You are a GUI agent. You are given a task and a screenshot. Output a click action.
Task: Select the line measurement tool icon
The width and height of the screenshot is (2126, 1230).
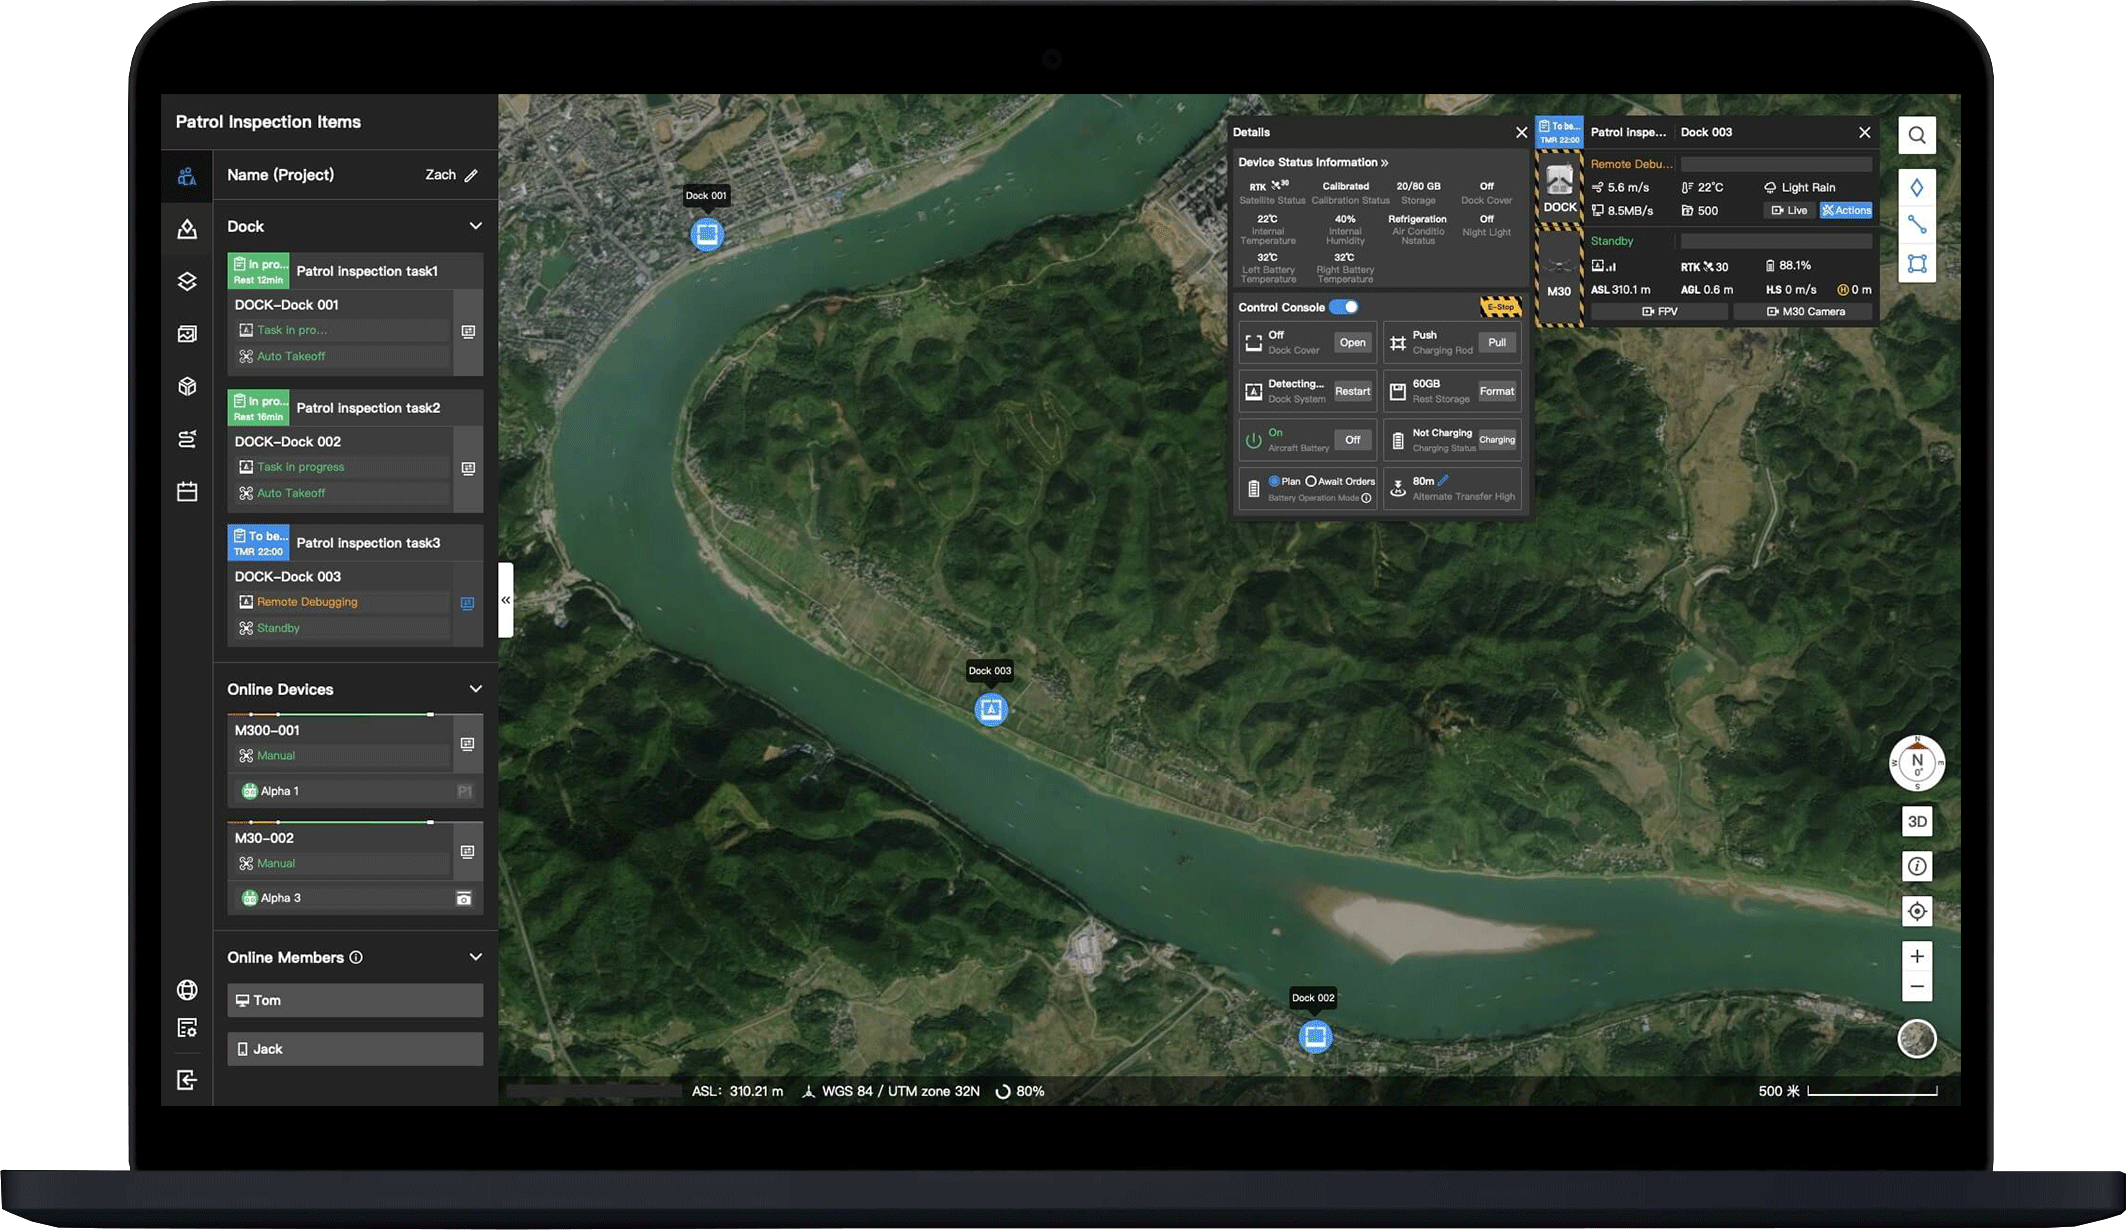1916,225
